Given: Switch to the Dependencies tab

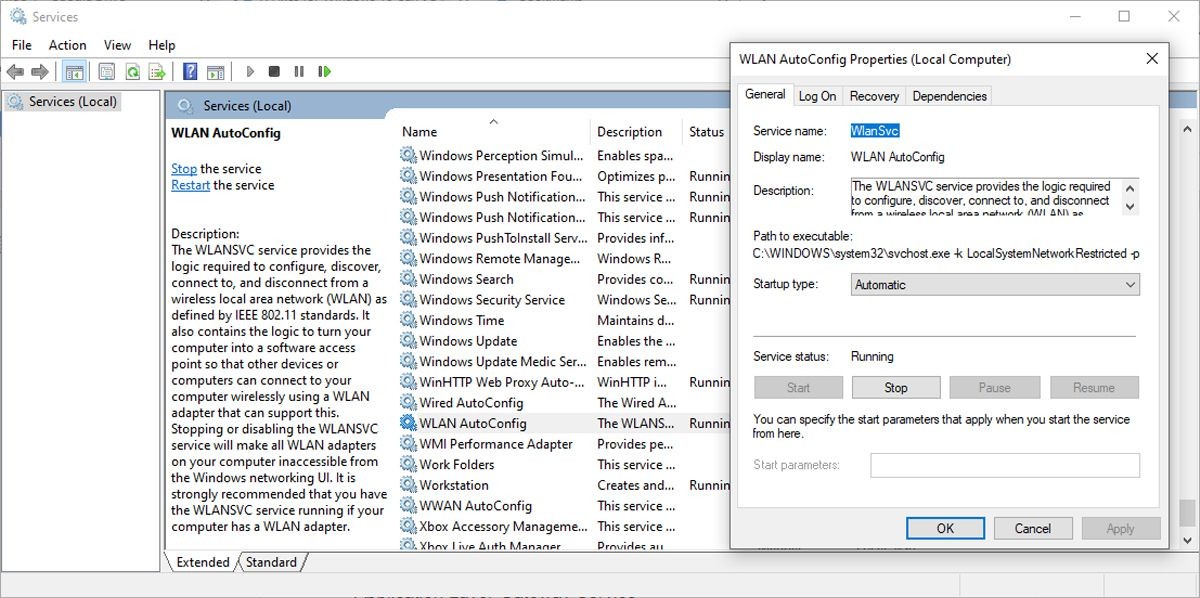Looking at the screenshot, I should [x=950, y=96].
